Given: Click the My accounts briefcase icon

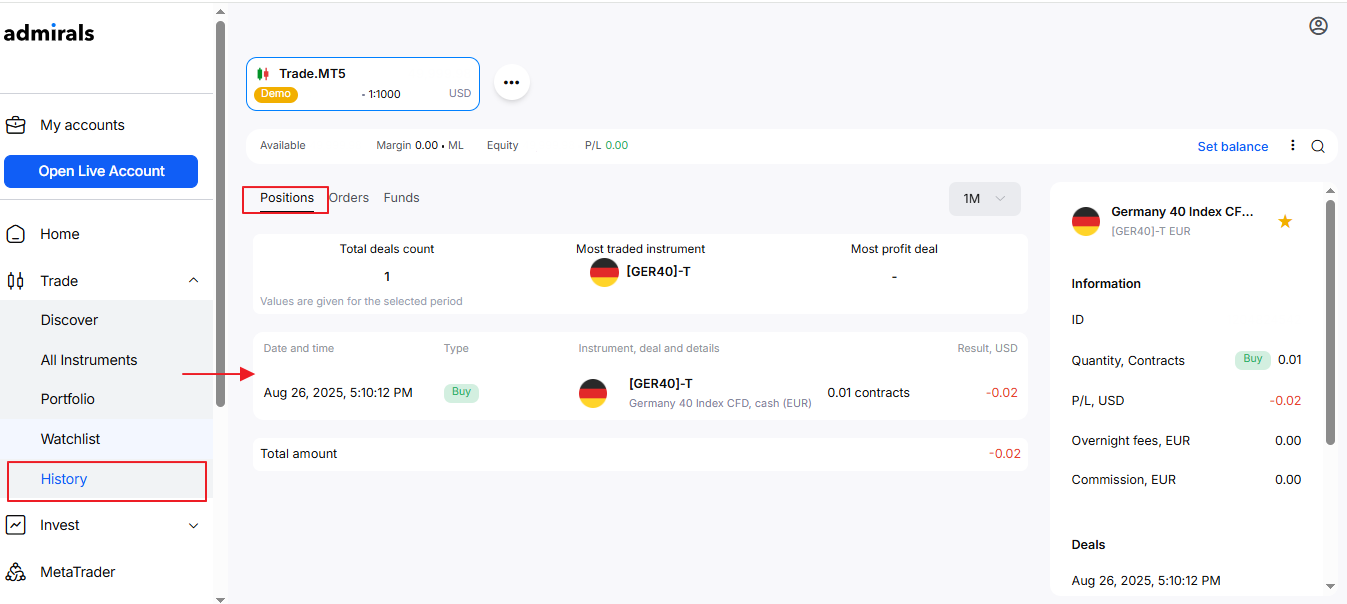Looking at the screenshot, I should click(x=16, y=125).
